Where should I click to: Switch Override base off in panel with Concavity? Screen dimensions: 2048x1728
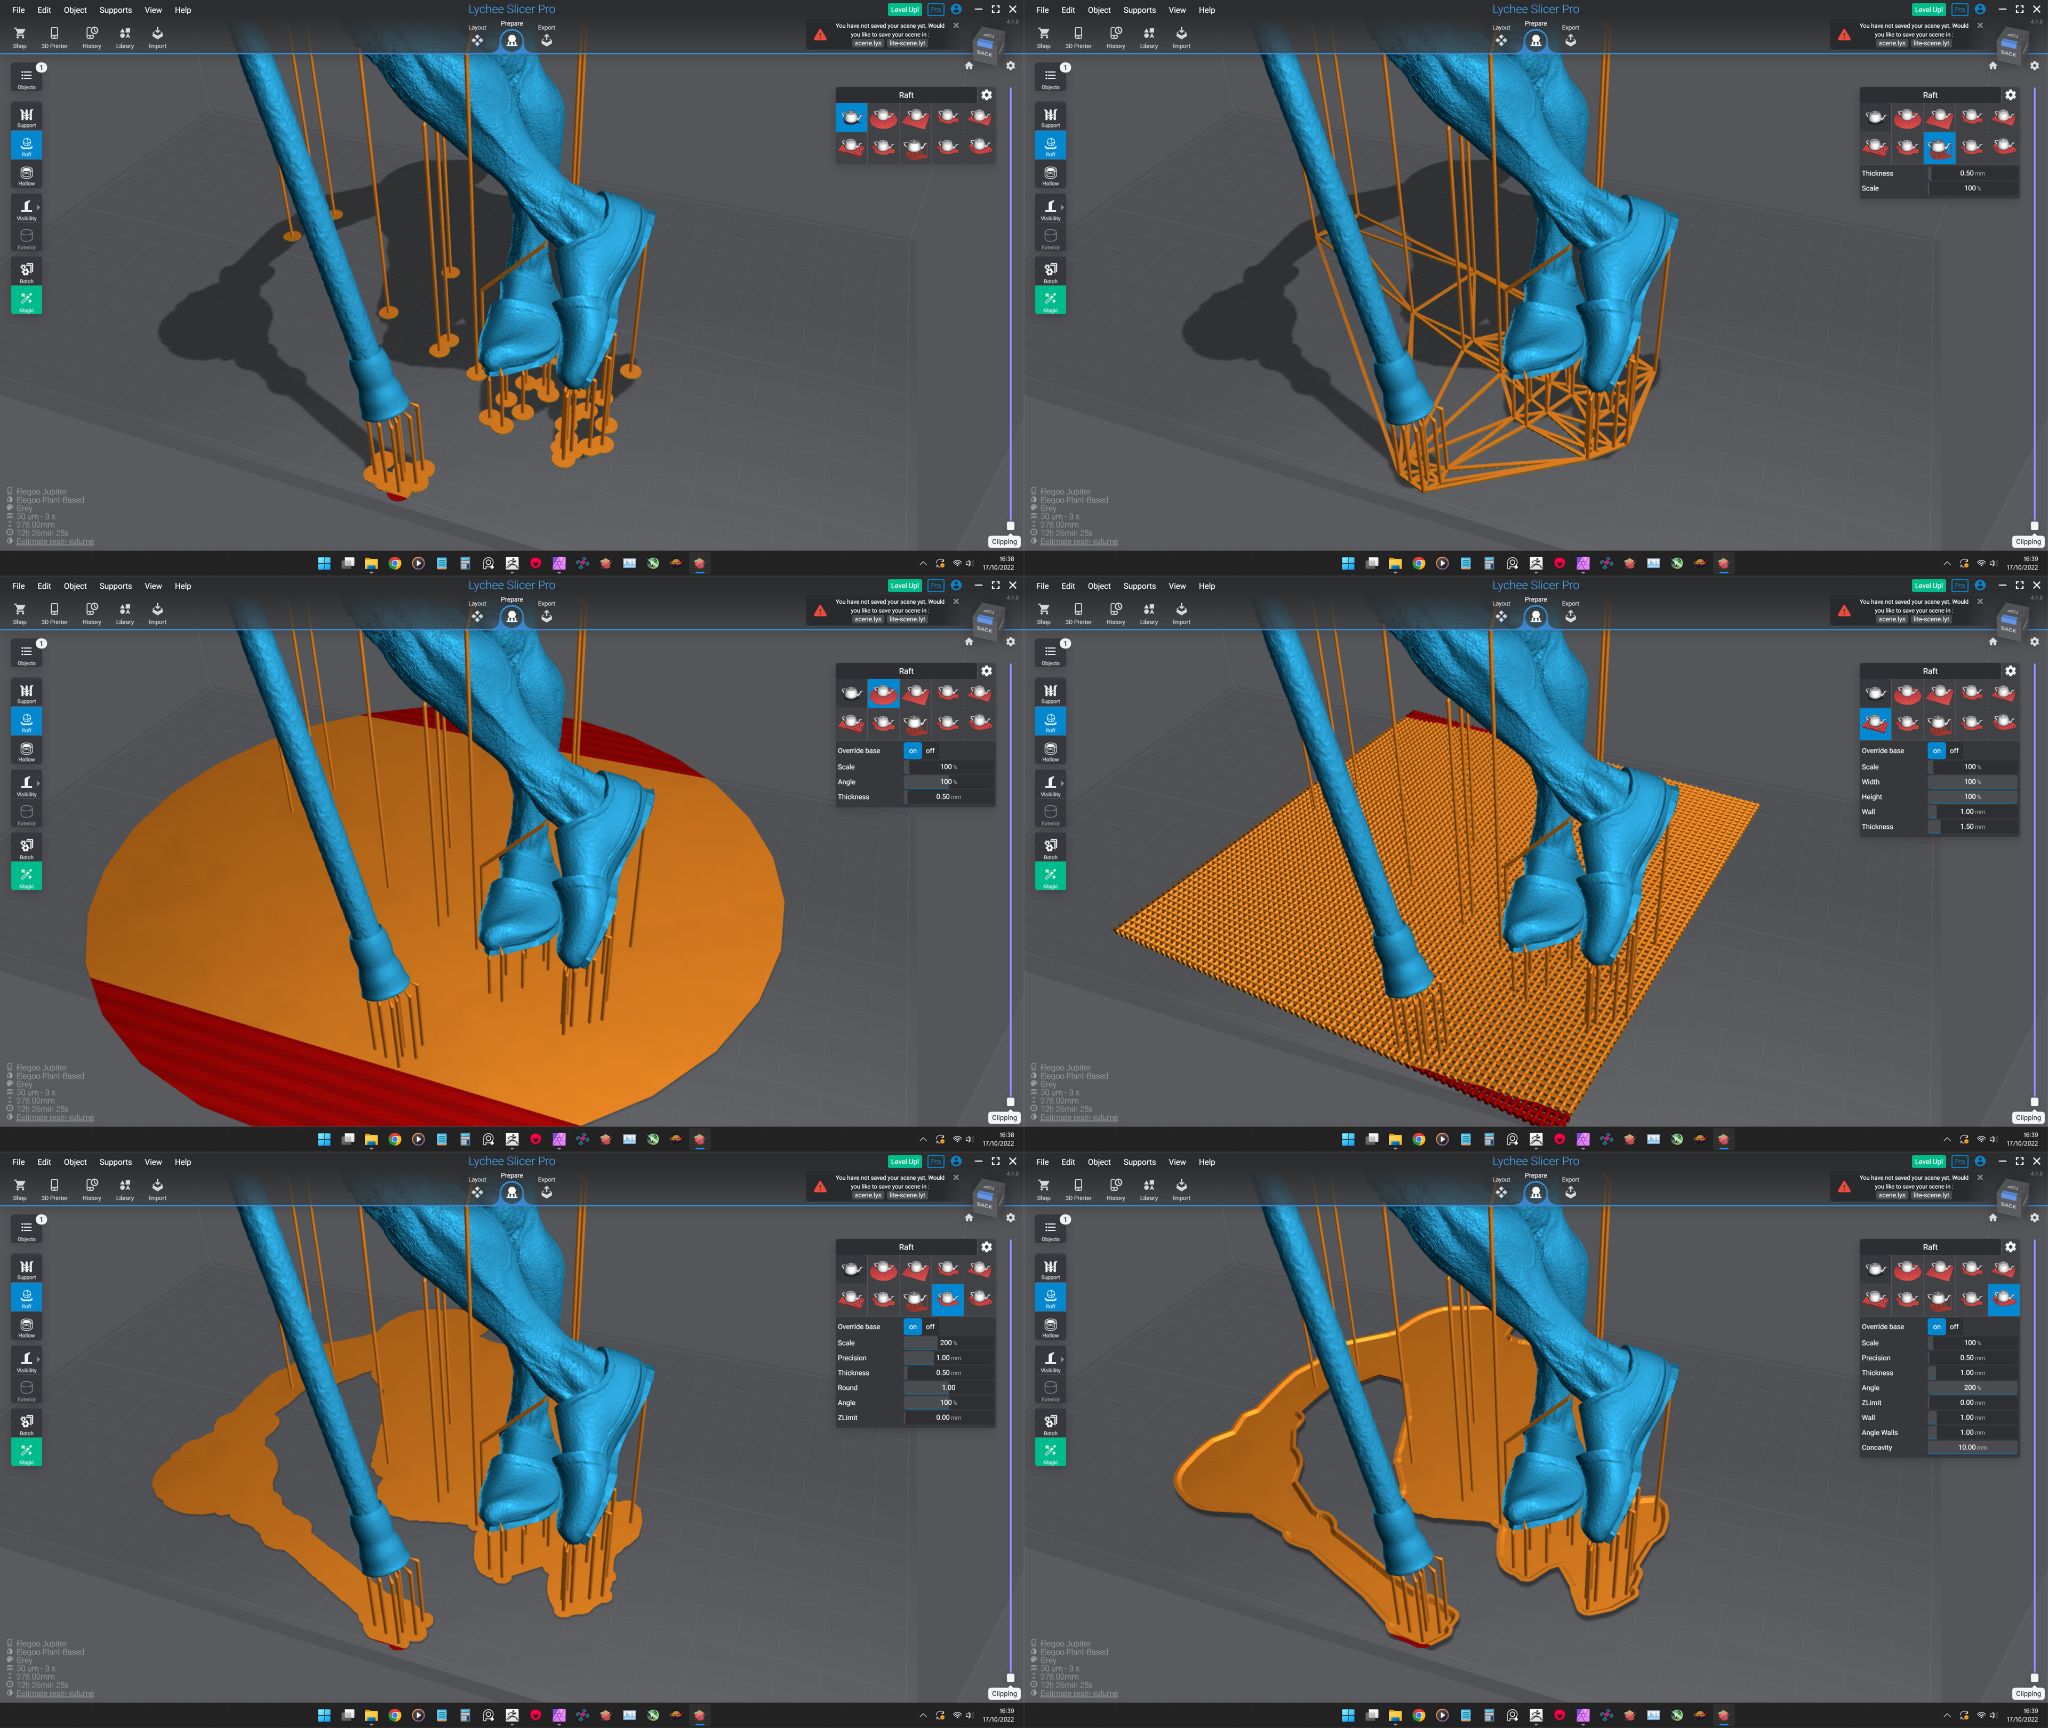click(1954, 1327)
